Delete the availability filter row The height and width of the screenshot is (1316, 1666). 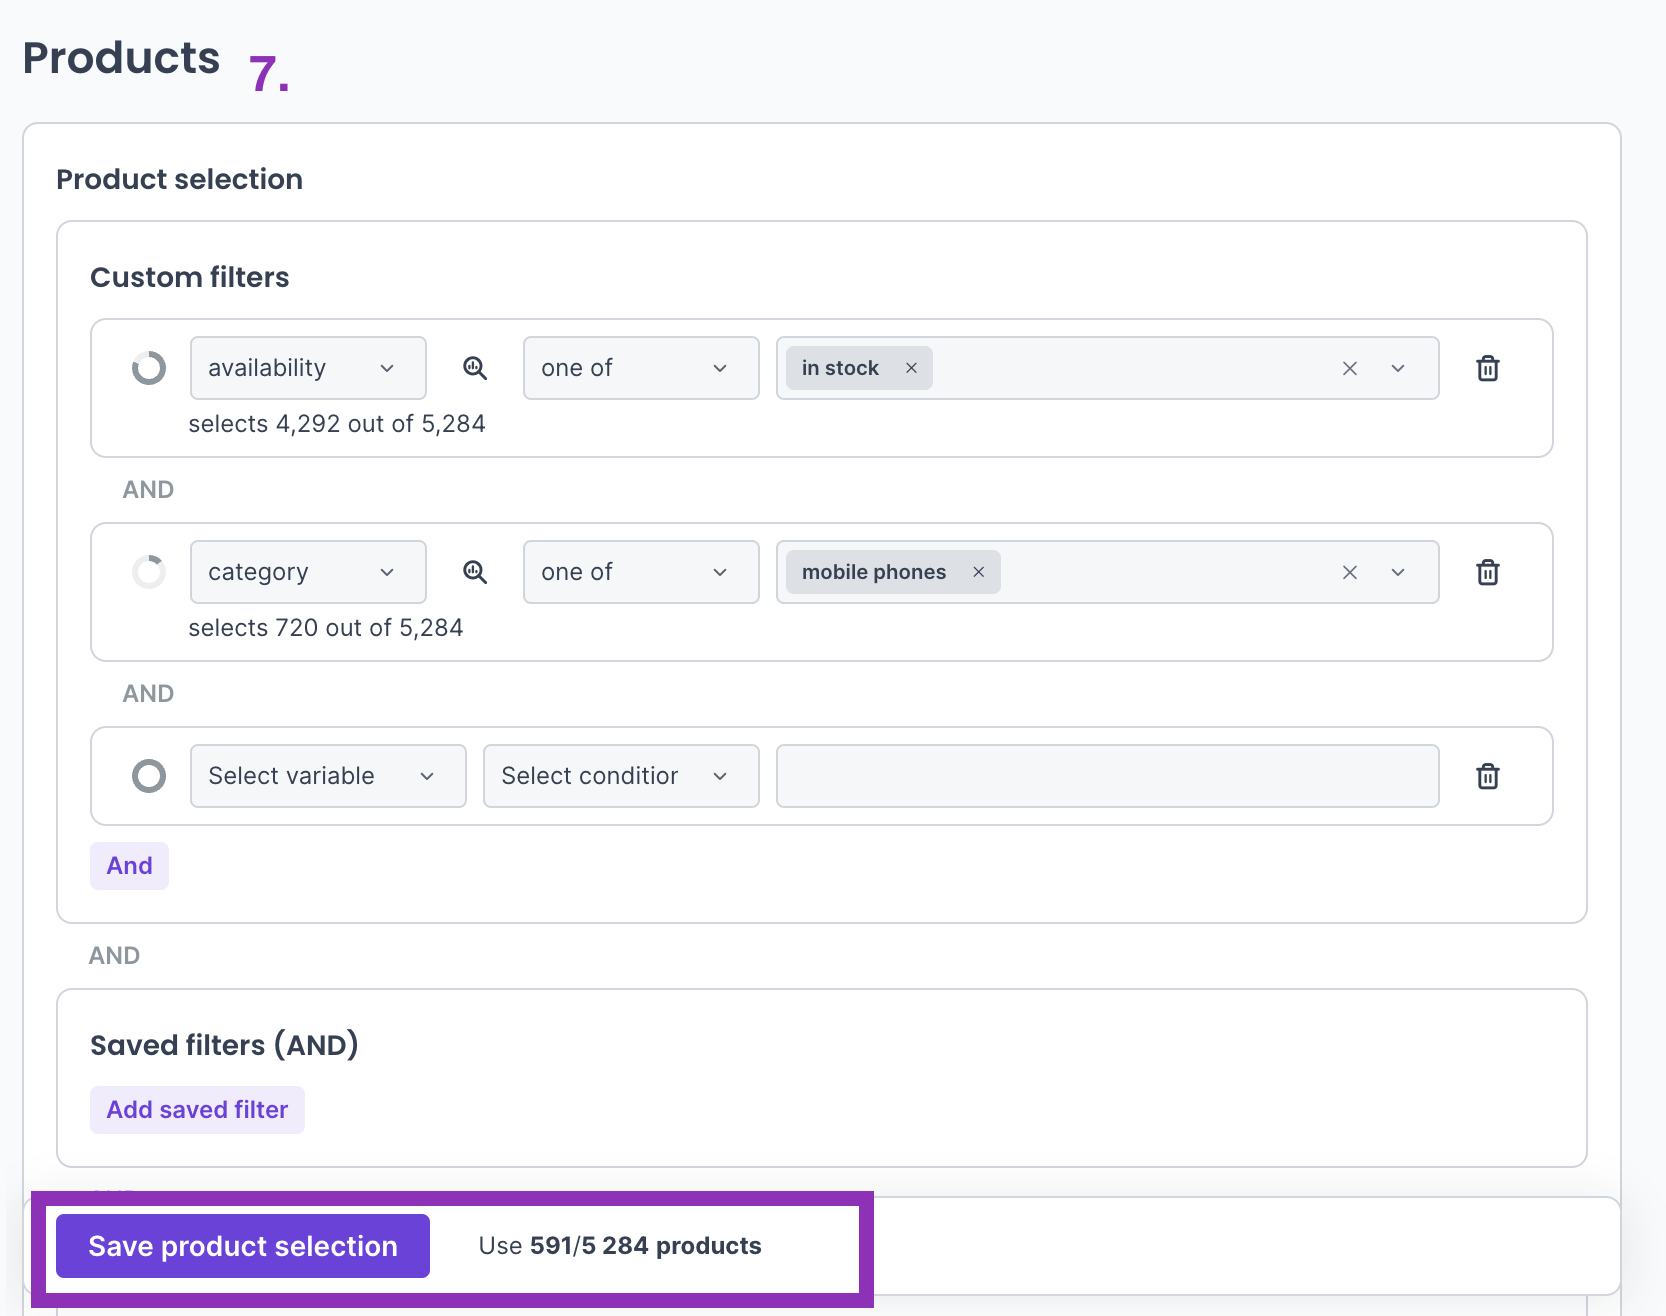point(1487,368)
